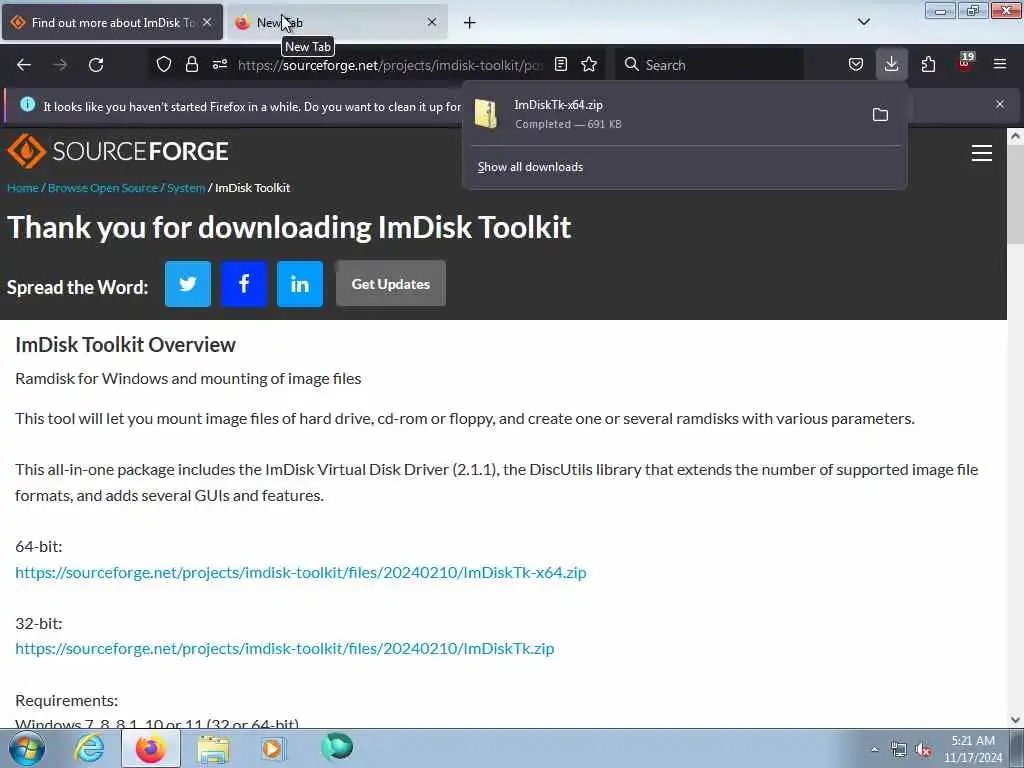Open the Extensions puzzle icon
Image resolution: width=1024 pixels, height=768 pixels.
pos(928,64)
